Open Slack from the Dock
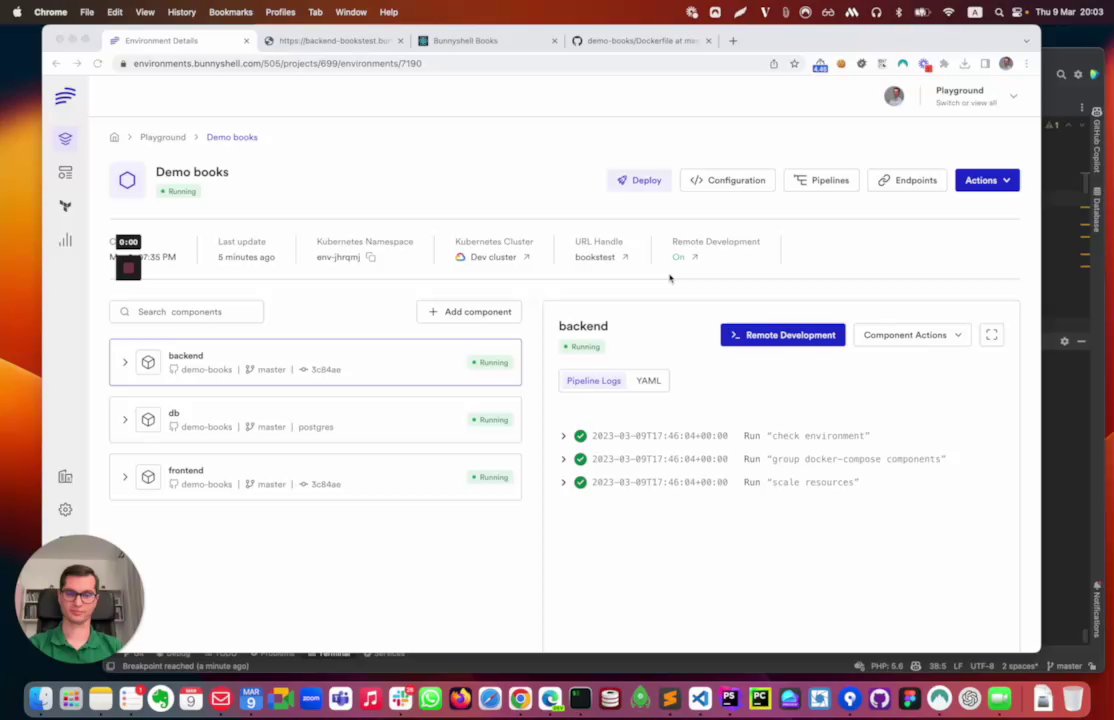The height and width of the screenshot is (720, 1114). [401, 699]
